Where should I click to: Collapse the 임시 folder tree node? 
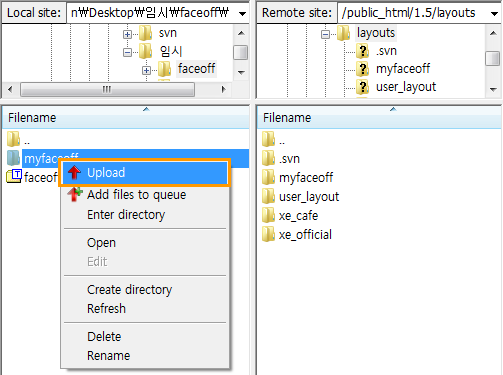(x=127, y=52)
